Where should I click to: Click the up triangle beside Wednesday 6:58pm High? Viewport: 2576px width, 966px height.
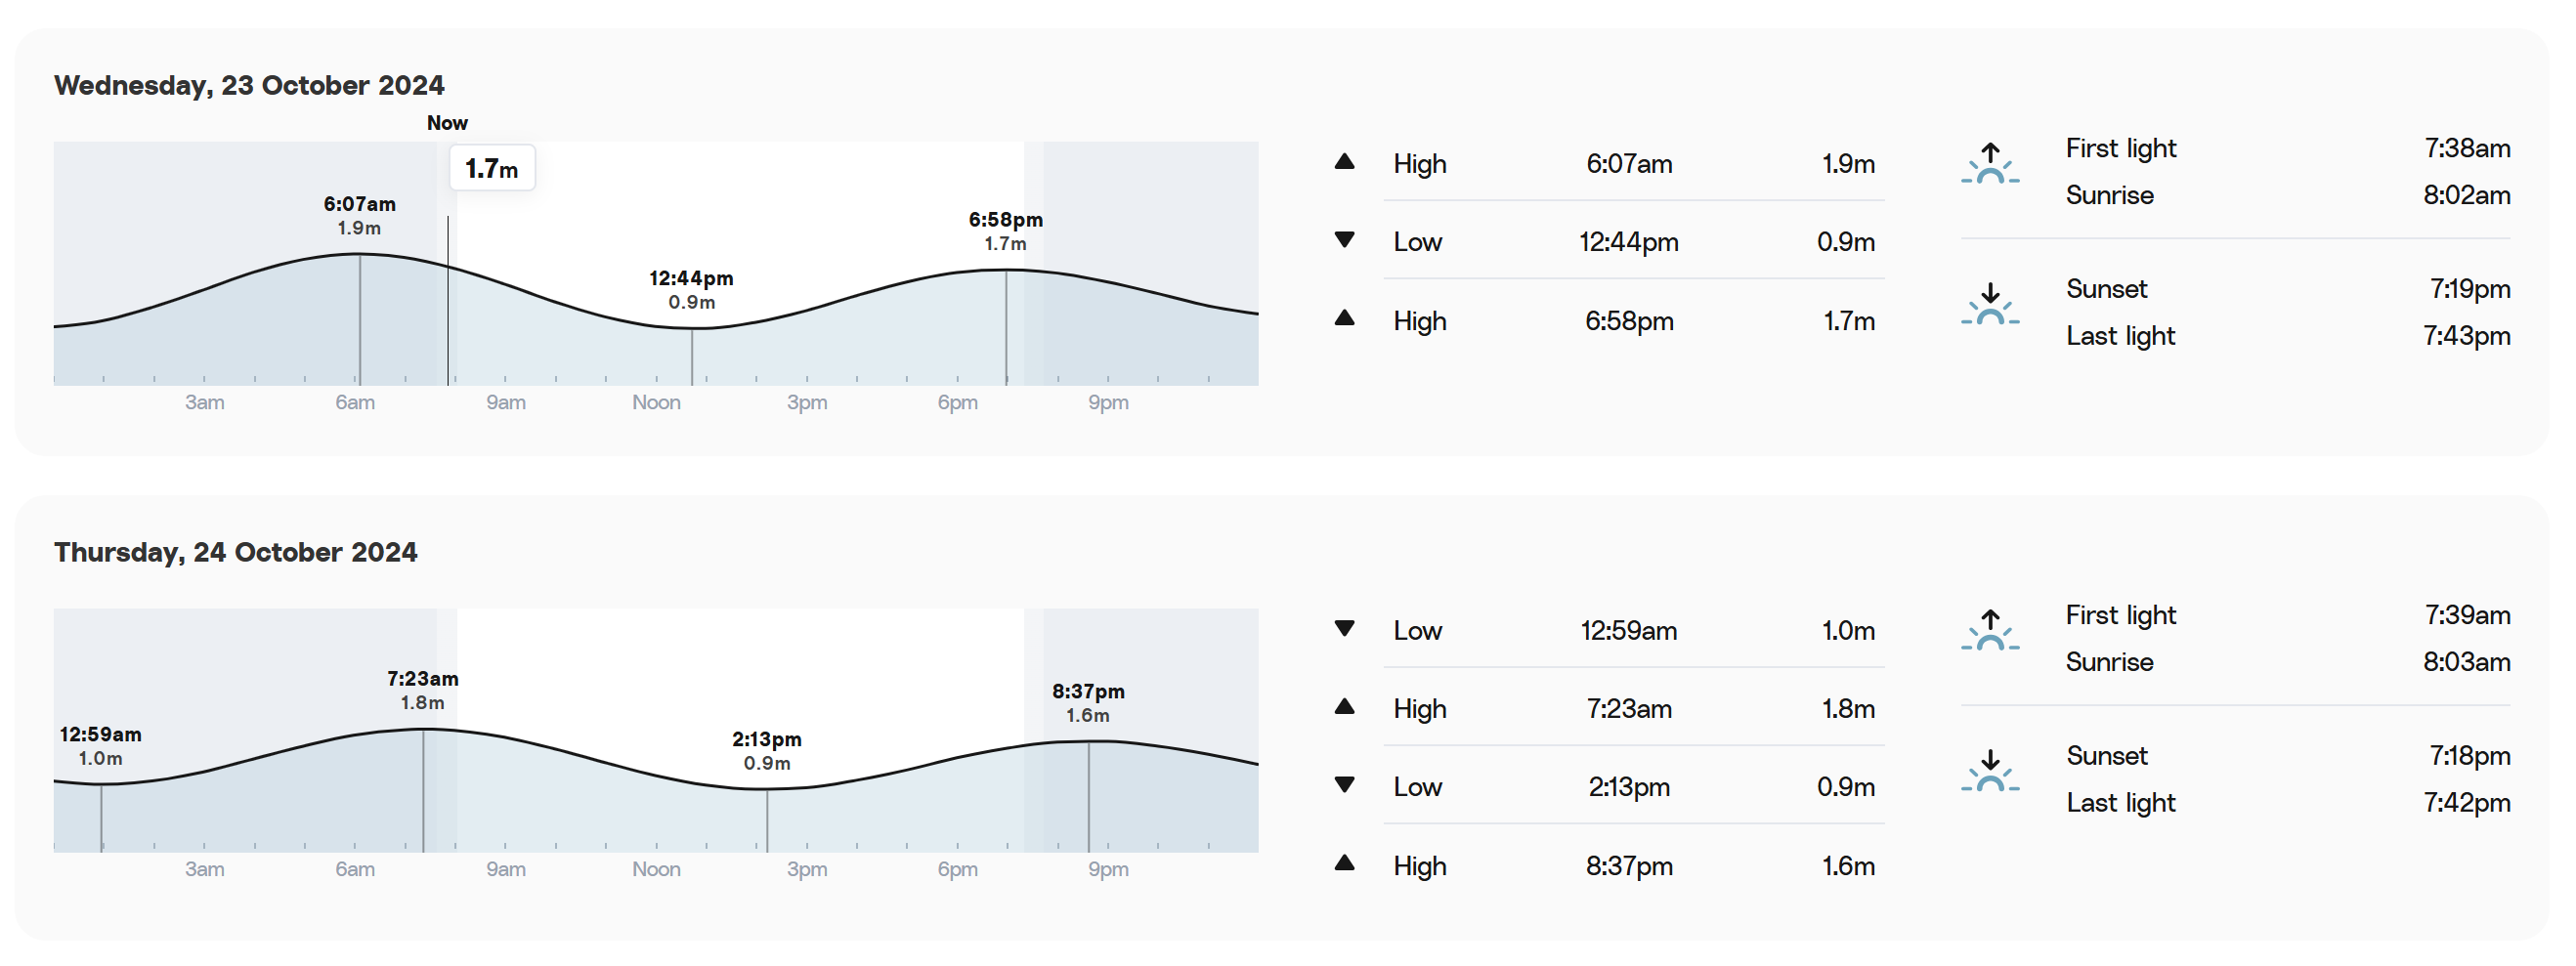click(1345, 318)
